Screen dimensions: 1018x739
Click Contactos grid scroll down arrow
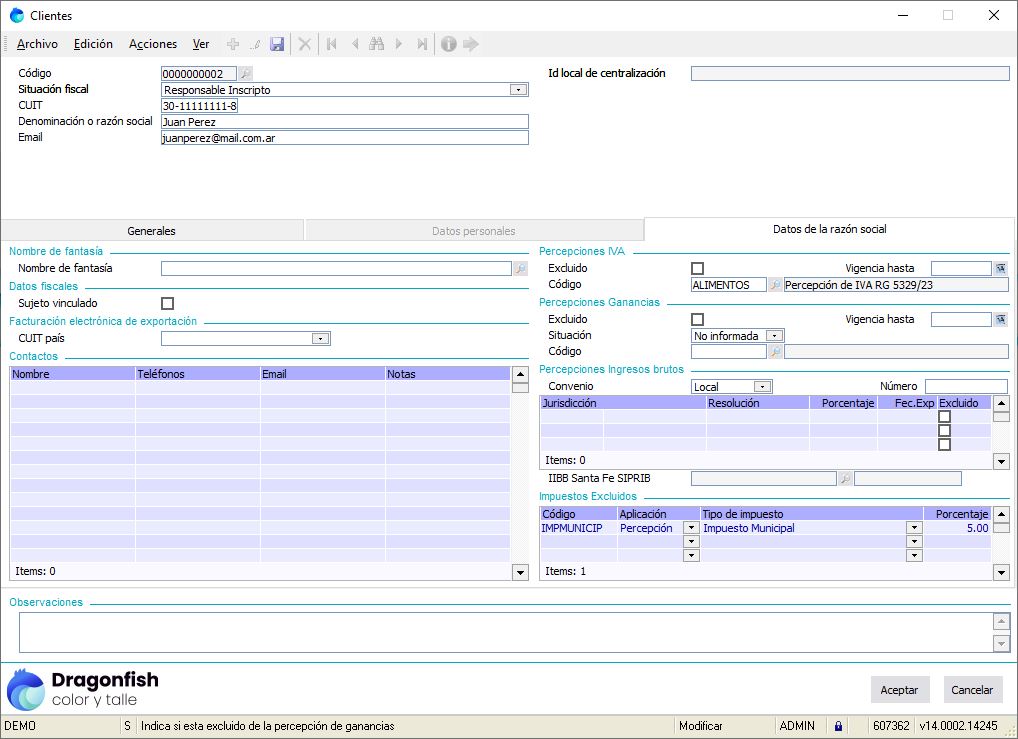click(x=520, y=572)
